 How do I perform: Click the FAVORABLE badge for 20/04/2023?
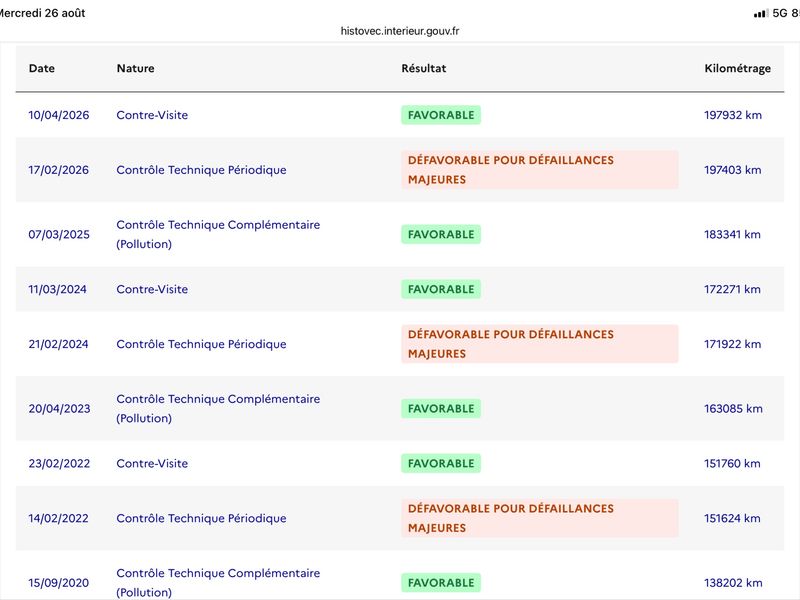(441, 409)
